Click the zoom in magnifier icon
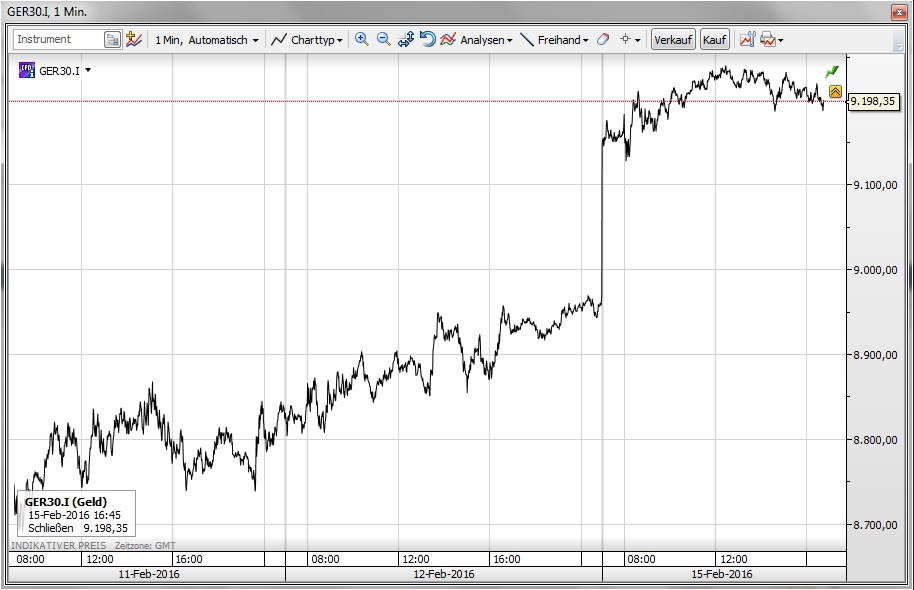The image size is (914, 590). coord(361,39)
